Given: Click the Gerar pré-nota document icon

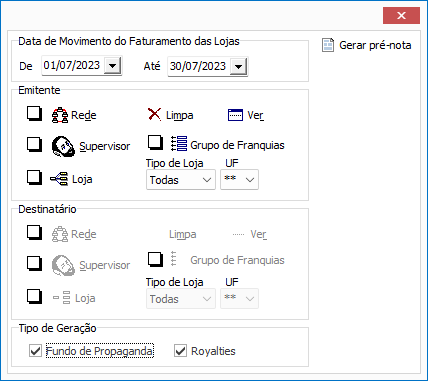Looking at the screenshot, I should point(328,45).
